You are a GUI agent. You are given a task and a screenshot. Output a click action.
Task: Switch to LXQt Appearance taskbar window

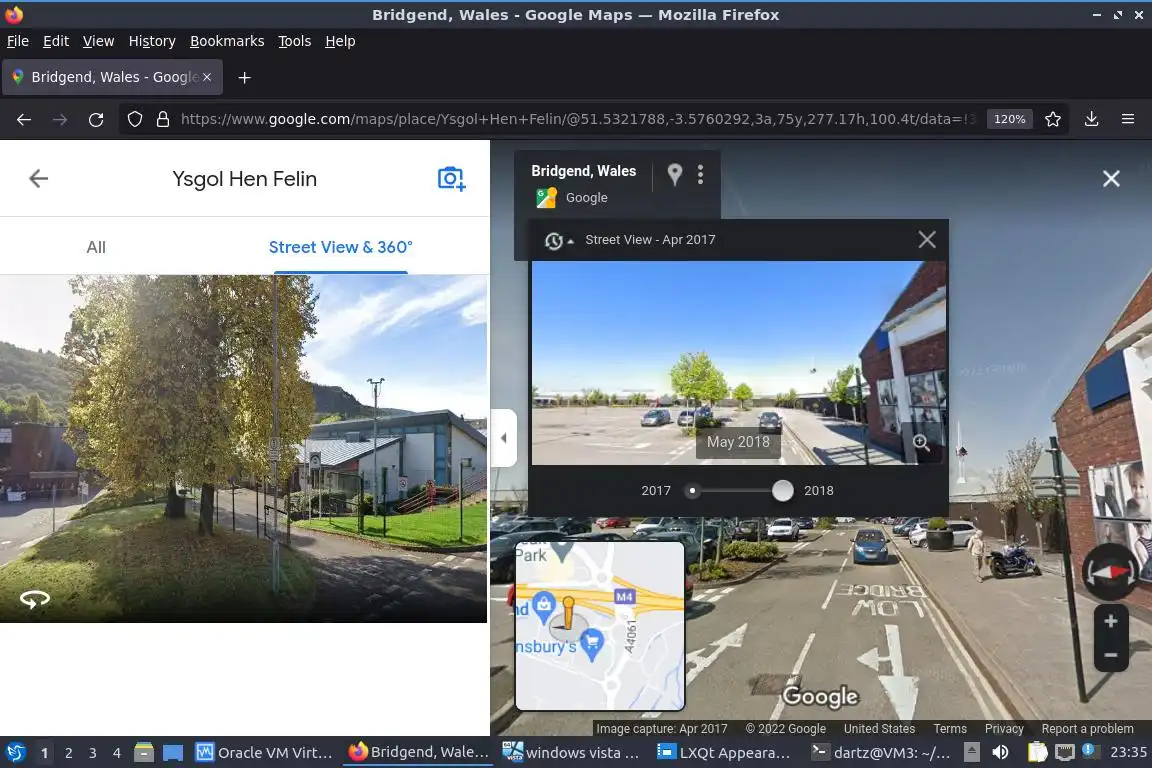(x=724, y=753)
